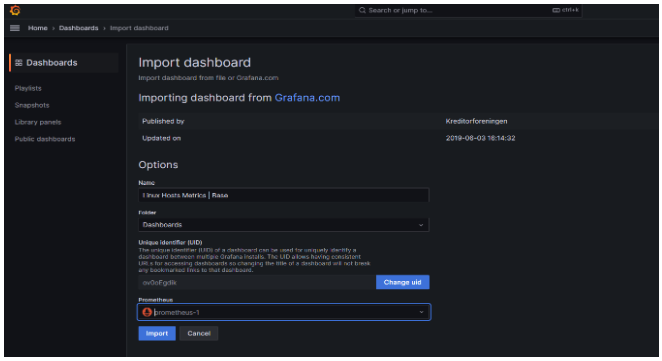Click the Prometheus datasource flame icon

pos(147,312)
